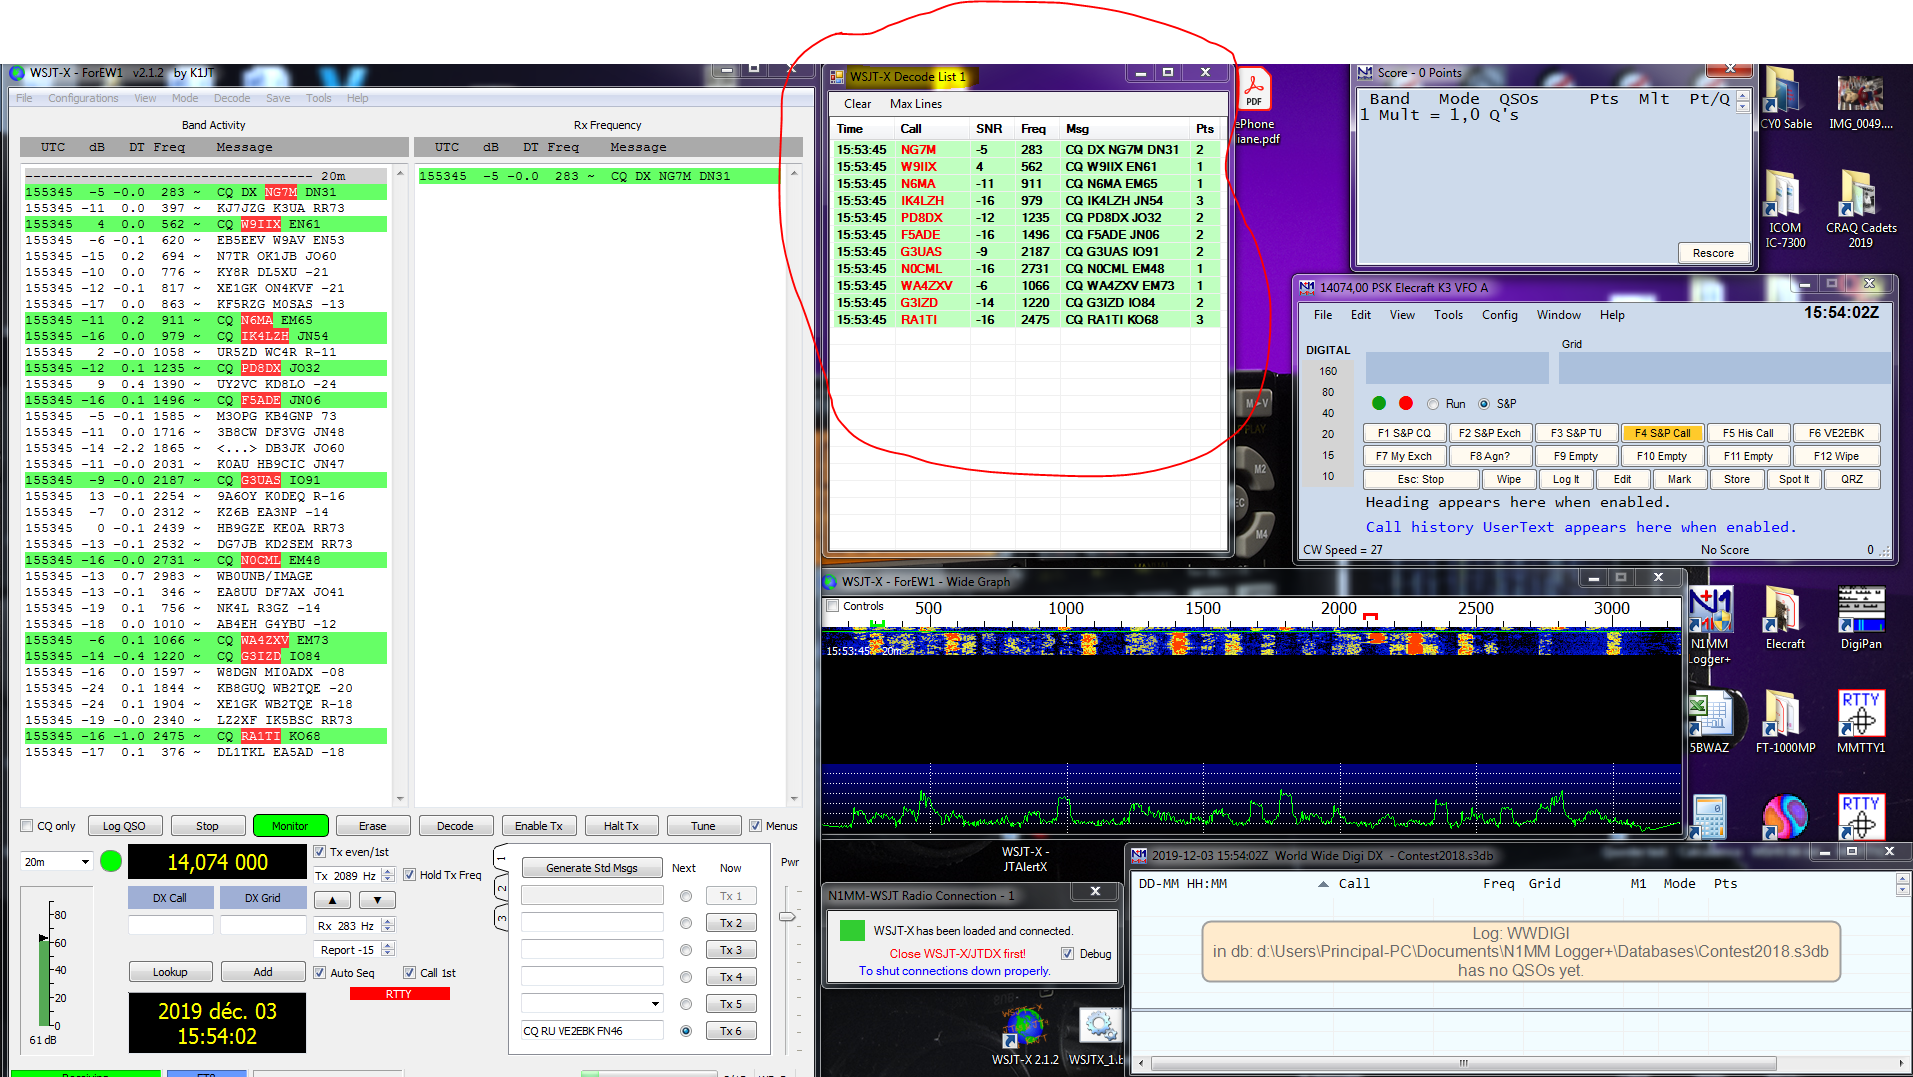Screen dimensions: 1913x1077
Task: Click the Band Activity vertical scrollbar
Action: (400, 486)
